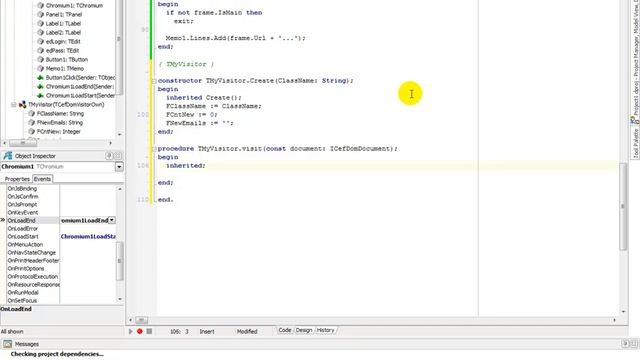Switch to the Properties tab
This screenshot has width=640, height=360.
pos(17,179)
